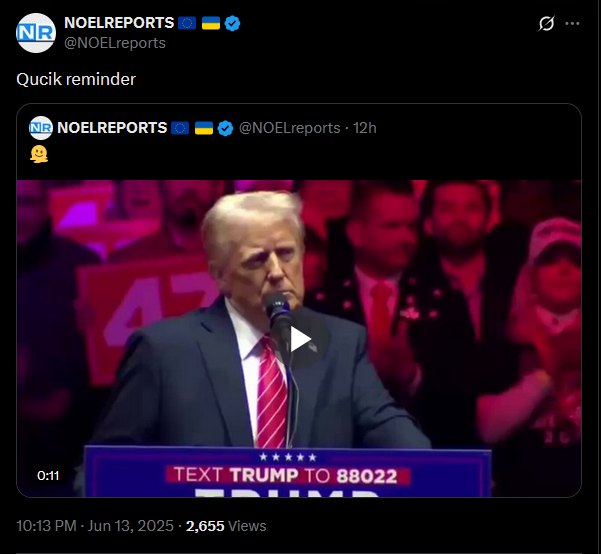Click the blue verified badge in the header
Image resolution: width=601 pixels, height=554 pixels.
232,23
